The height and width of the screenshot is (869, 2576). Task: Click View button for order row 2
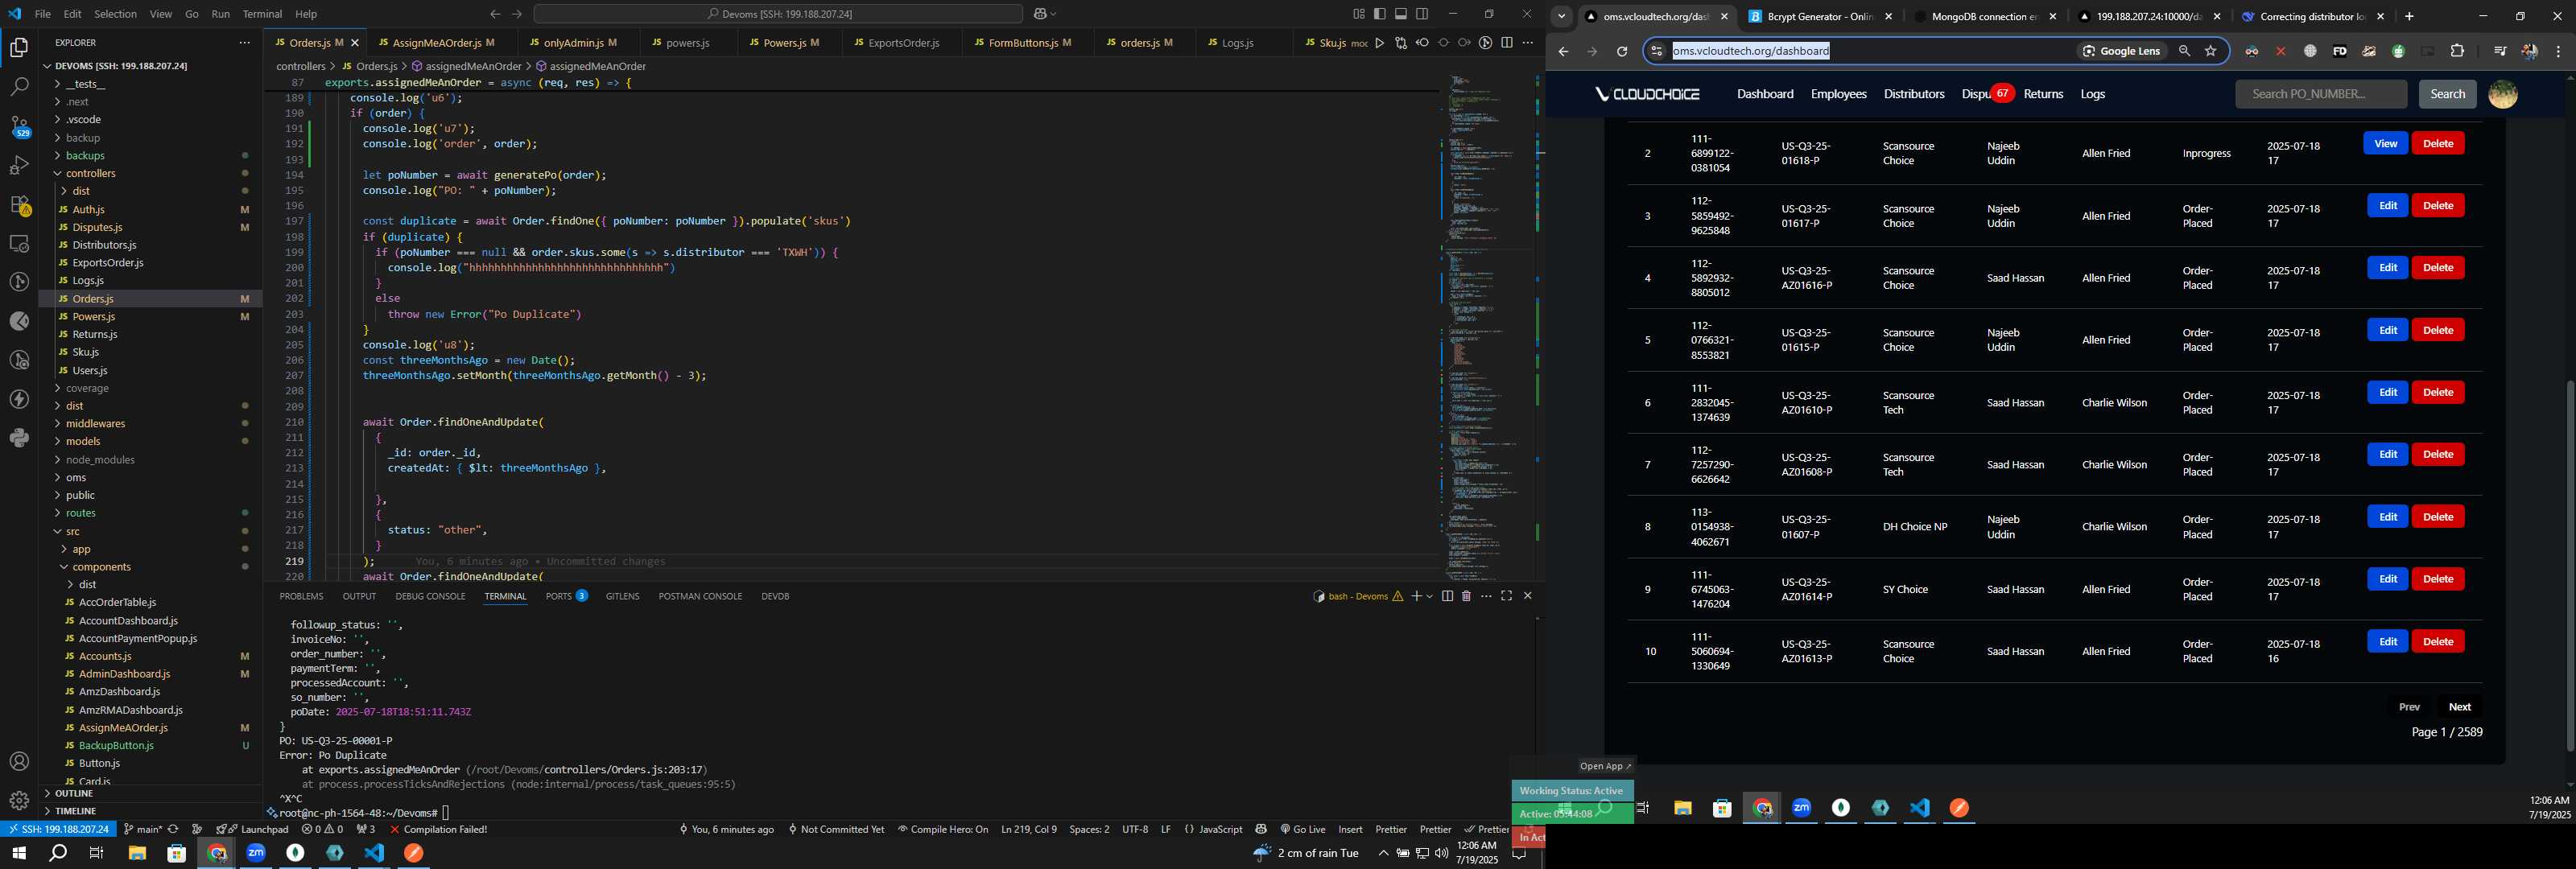(2385, 144)
